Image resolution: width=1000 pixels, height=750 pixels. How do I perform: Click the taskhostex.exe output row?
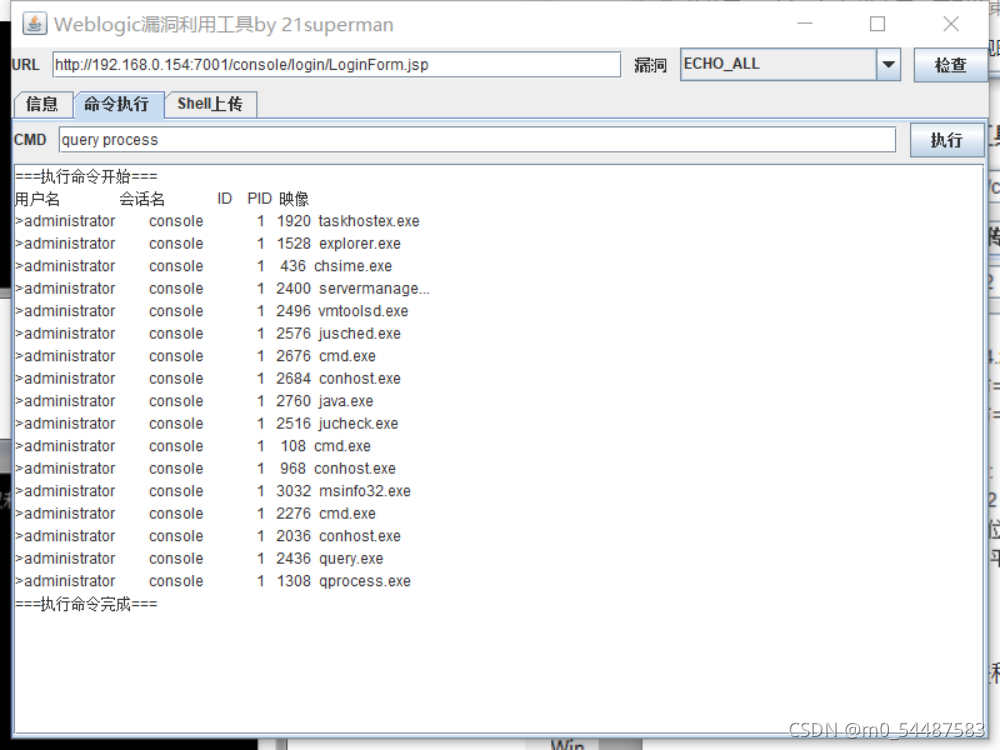217,221
